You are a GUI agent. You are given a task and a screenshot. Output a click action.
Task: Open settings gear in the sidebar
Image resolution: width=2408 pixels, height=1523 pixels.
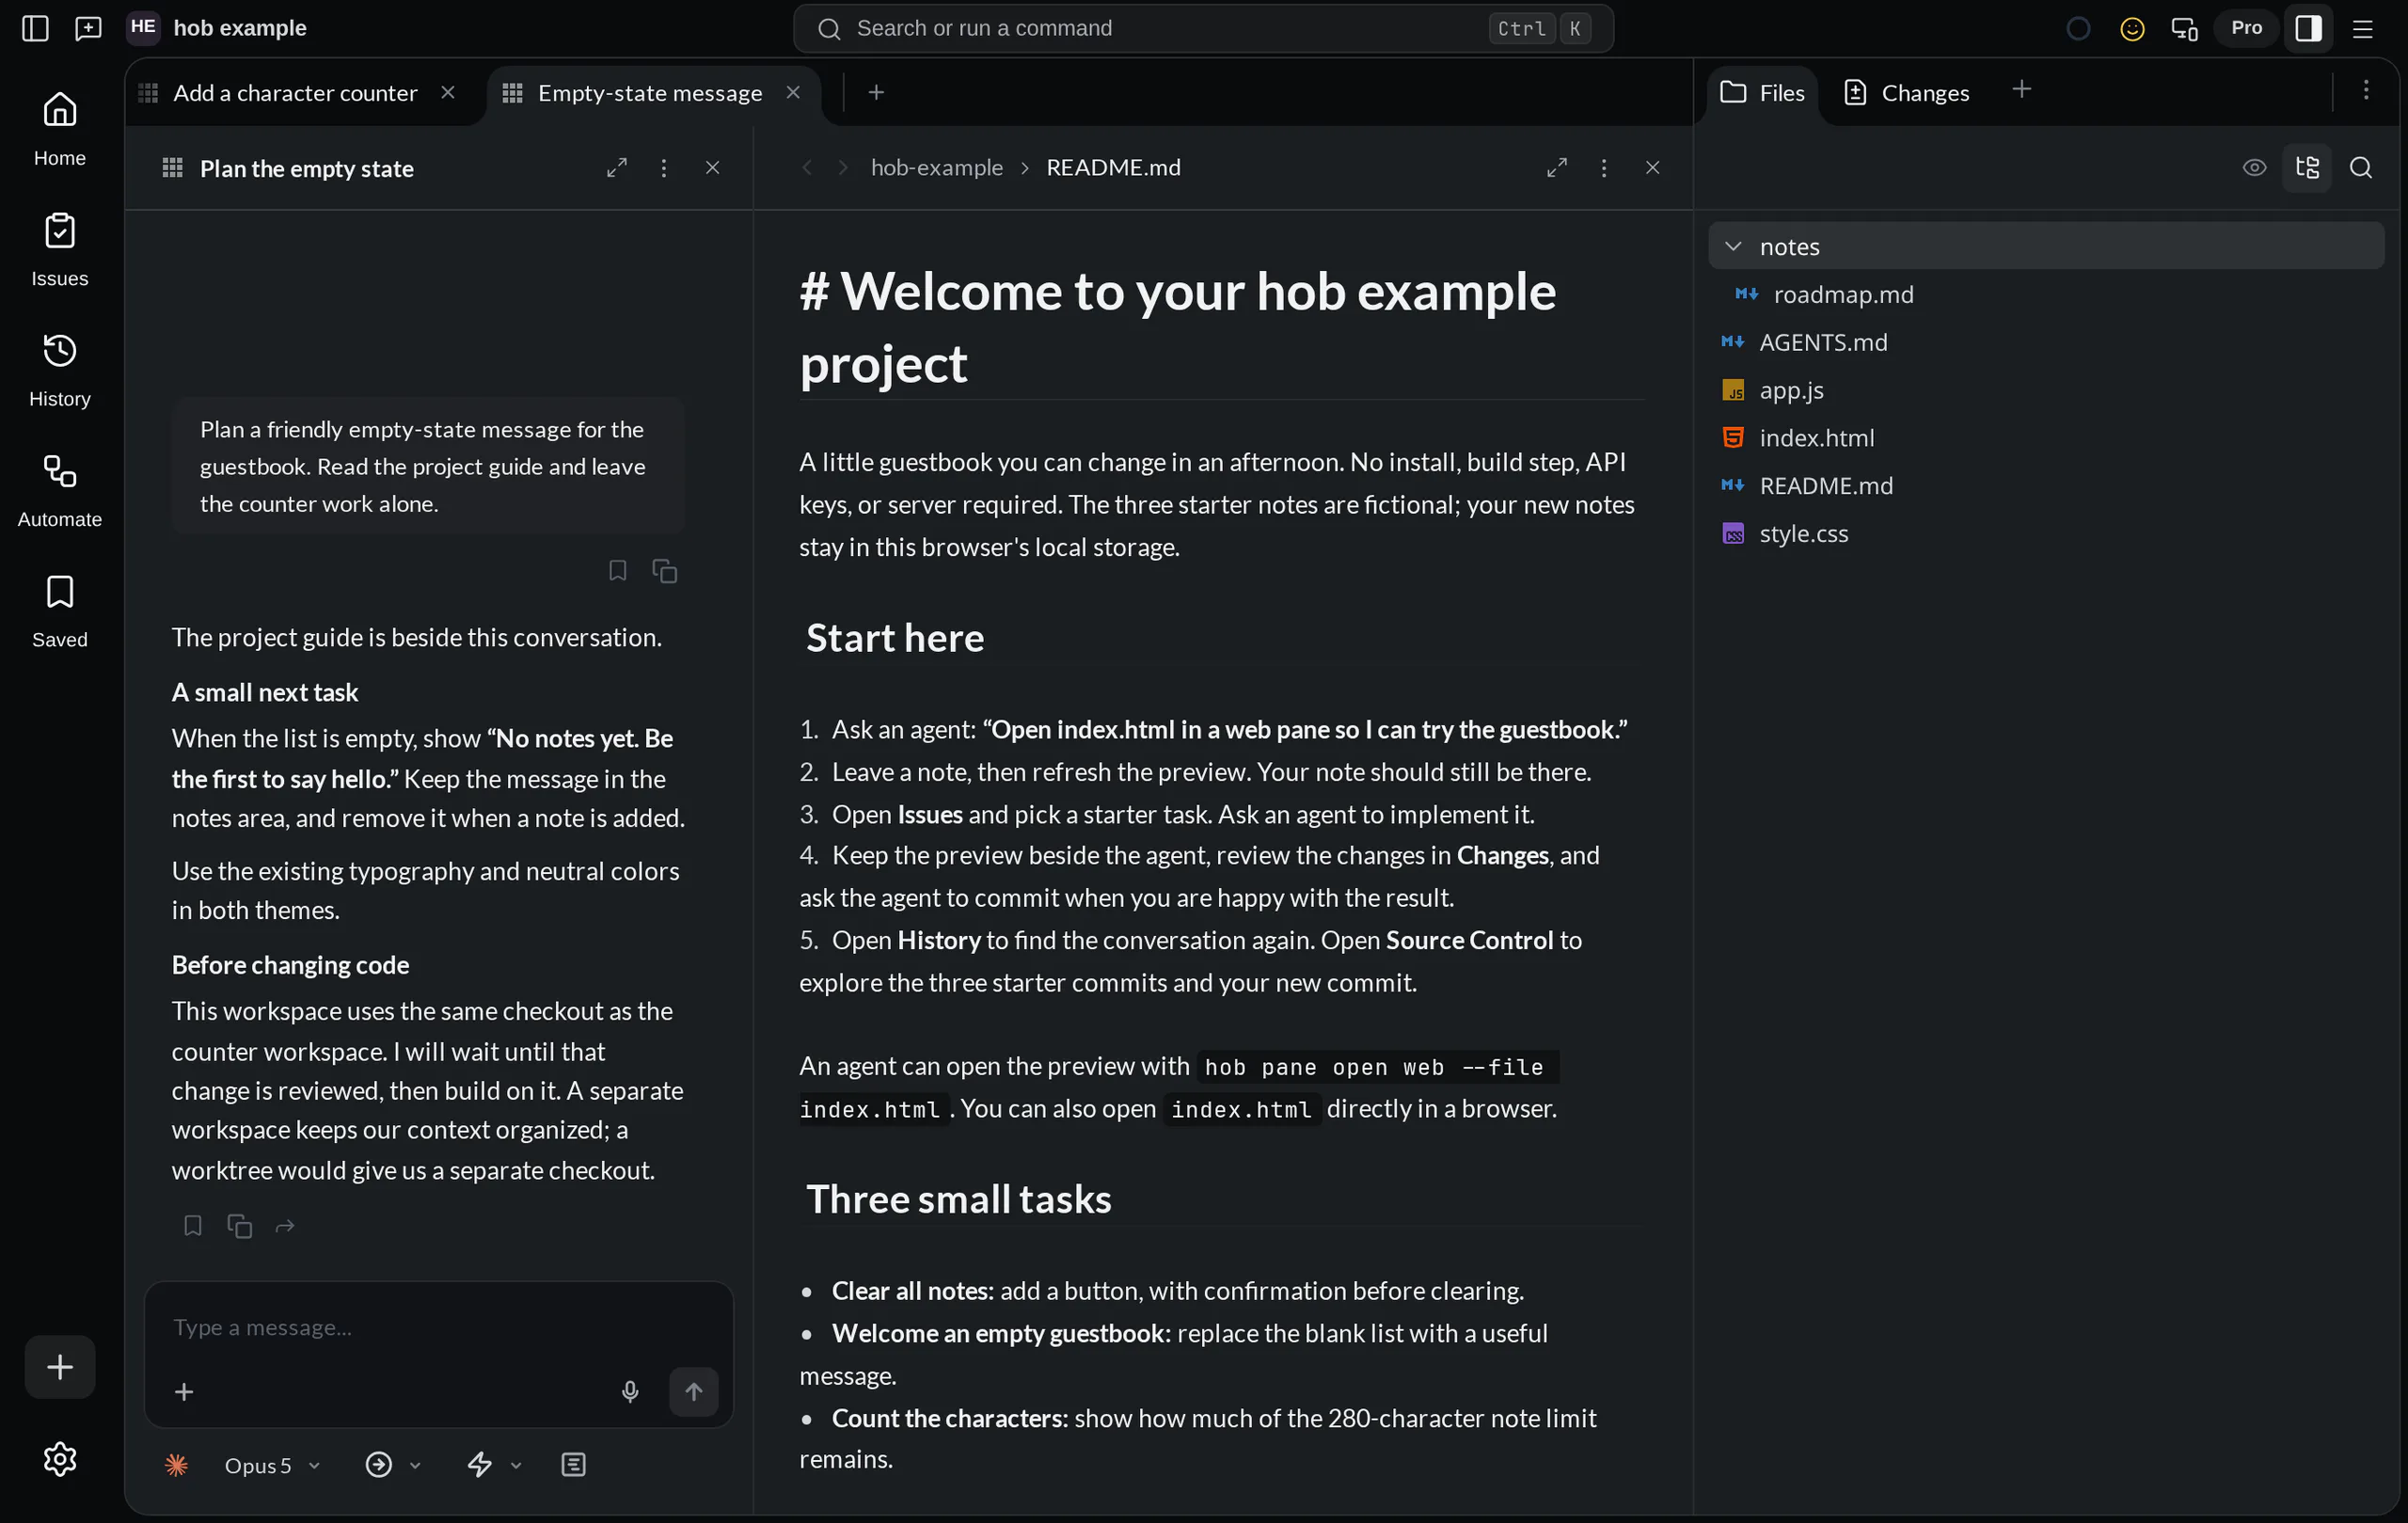60,1458
